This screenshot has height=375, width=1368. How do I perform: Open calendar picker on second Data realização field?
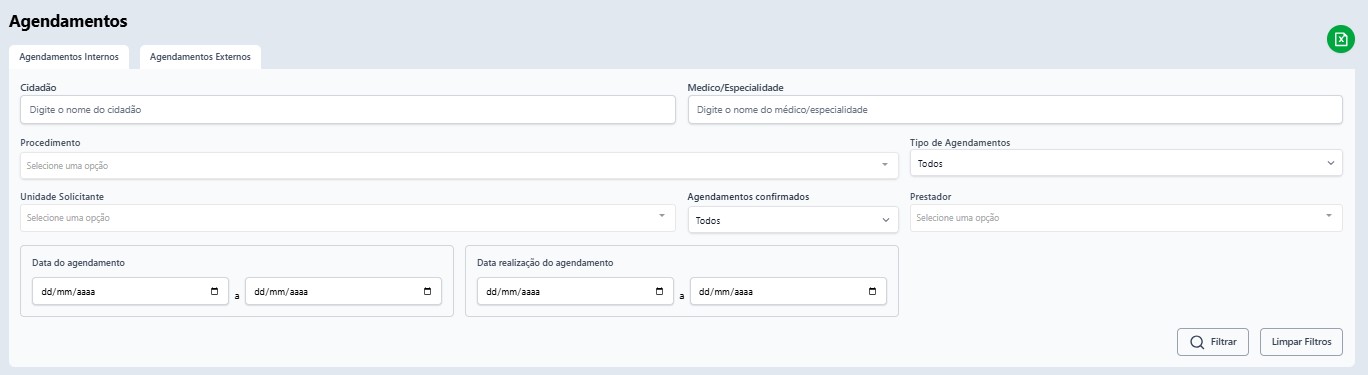tap(872, 292)
